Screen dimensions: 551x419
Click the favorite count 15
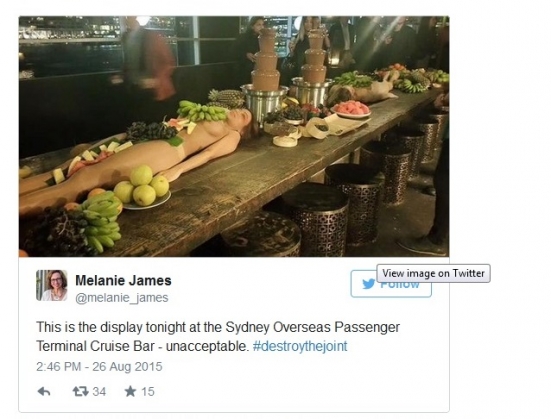click(x=148, y=392)
